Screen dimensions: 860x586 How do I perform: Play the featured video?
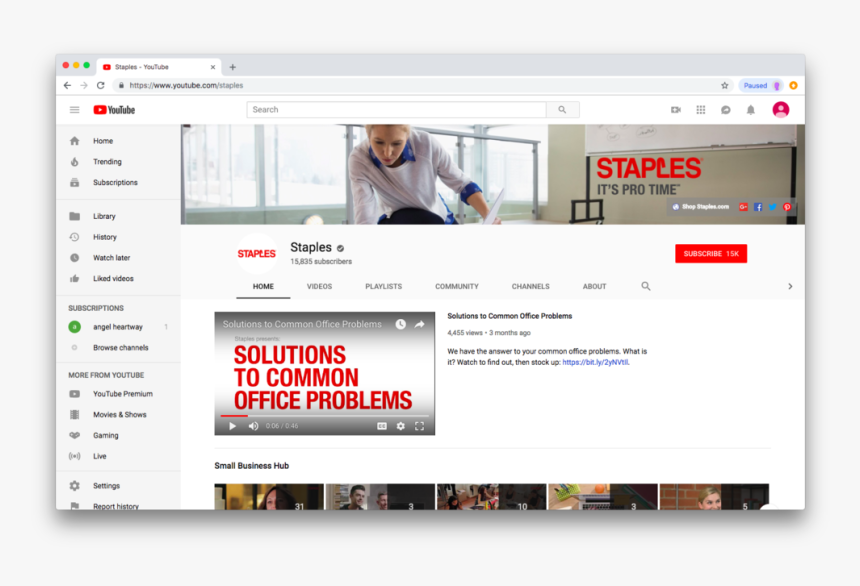[x=233, y=426]
